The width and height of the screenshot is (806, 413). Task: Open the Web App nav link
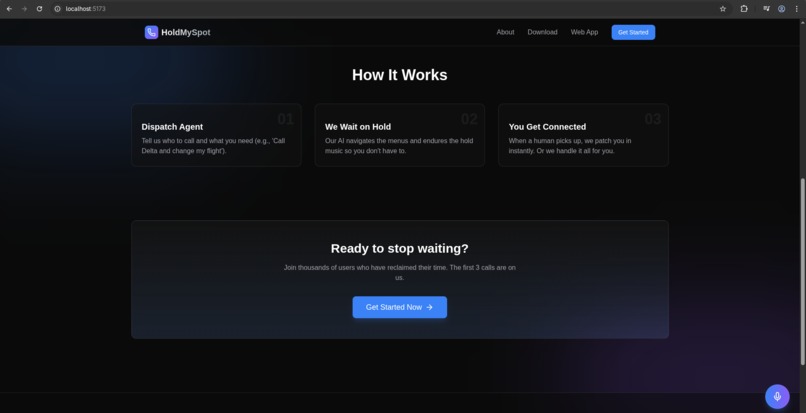click(x=584, y=32)
